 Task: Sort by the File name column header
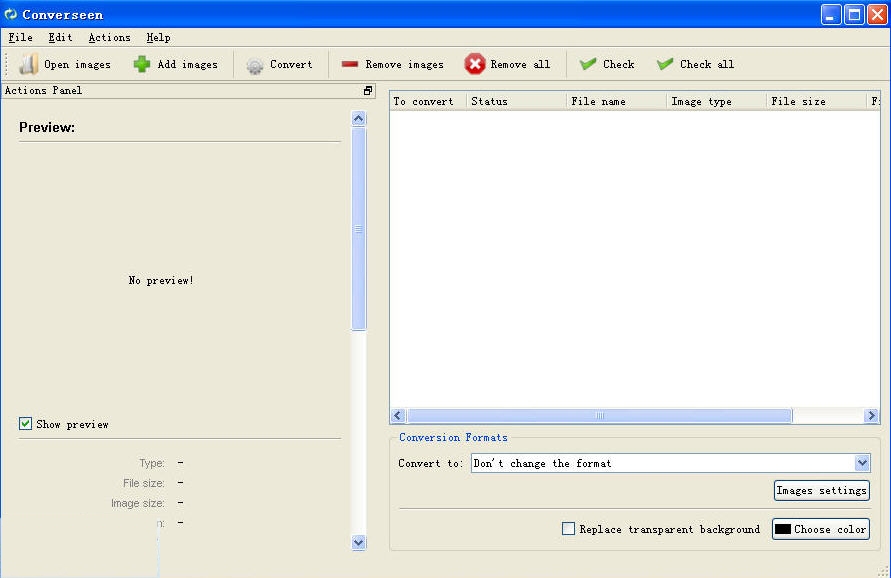[x=616, y=101]
